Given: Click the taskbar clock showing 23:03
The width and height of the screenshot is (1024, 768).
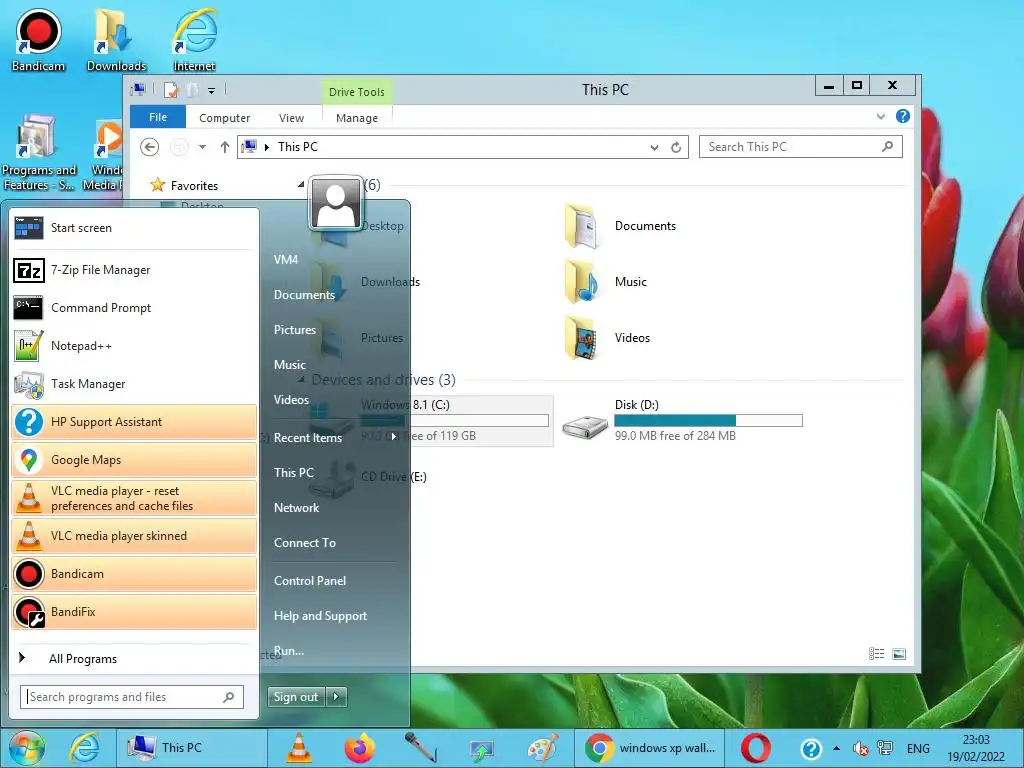Looking at the screenshot, I should (976, 748).
